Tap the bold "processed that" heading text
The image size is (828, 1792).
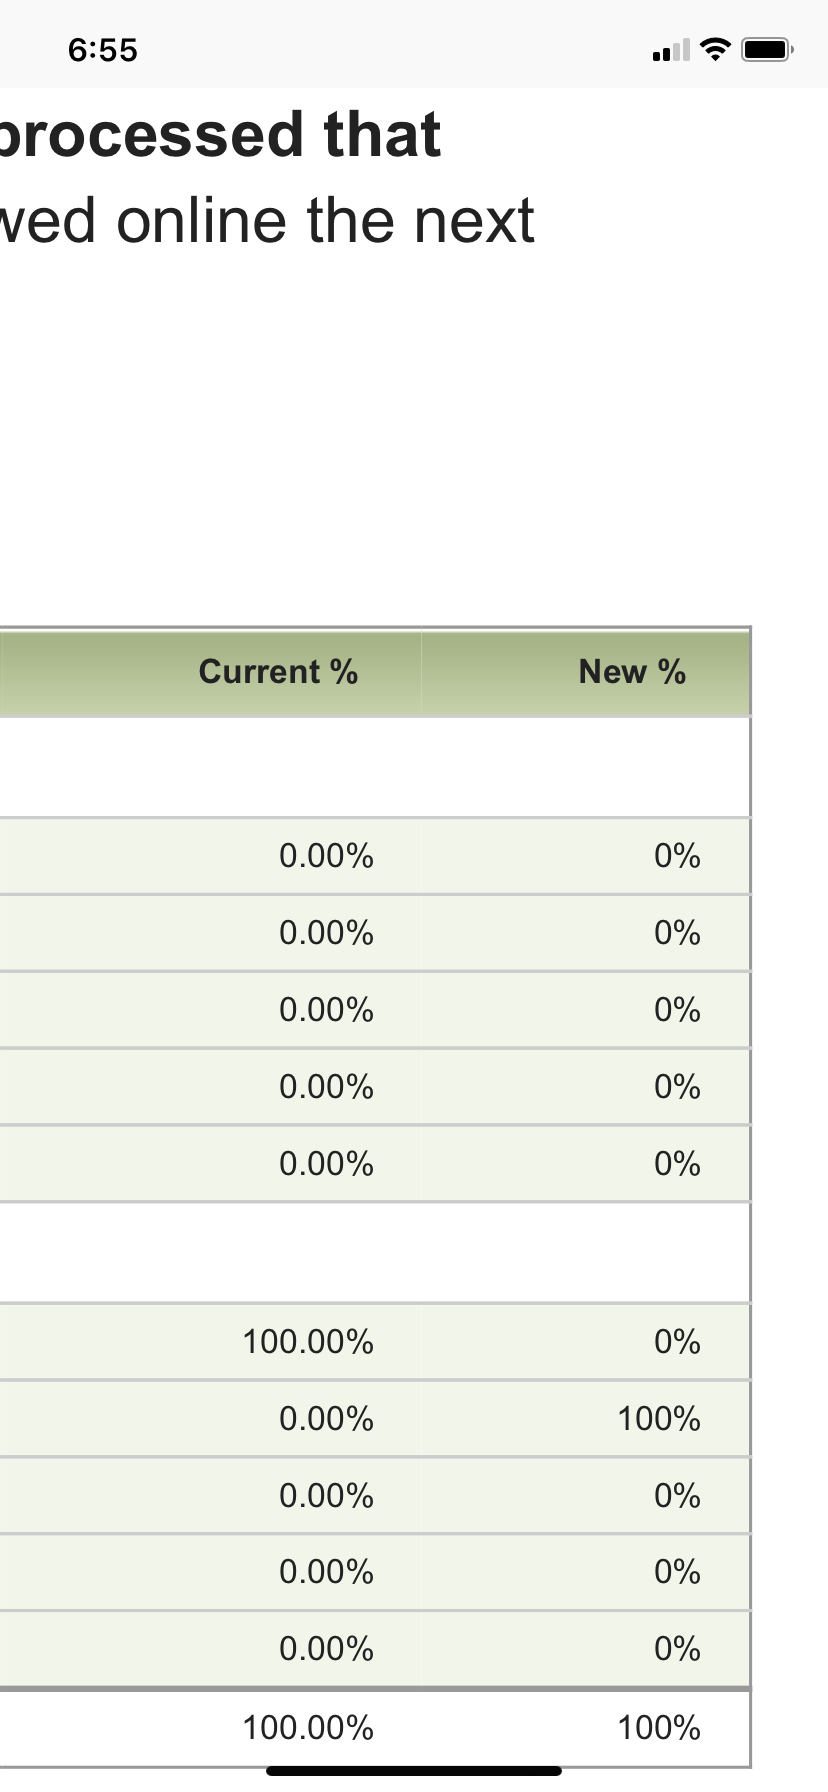tap(220, 136)
